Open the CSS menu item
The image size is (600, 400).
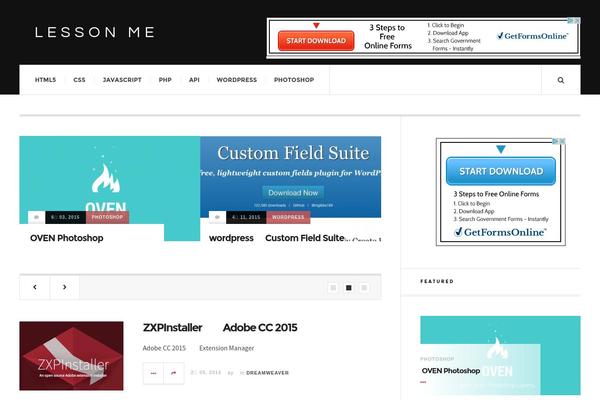tap(79, 80)
